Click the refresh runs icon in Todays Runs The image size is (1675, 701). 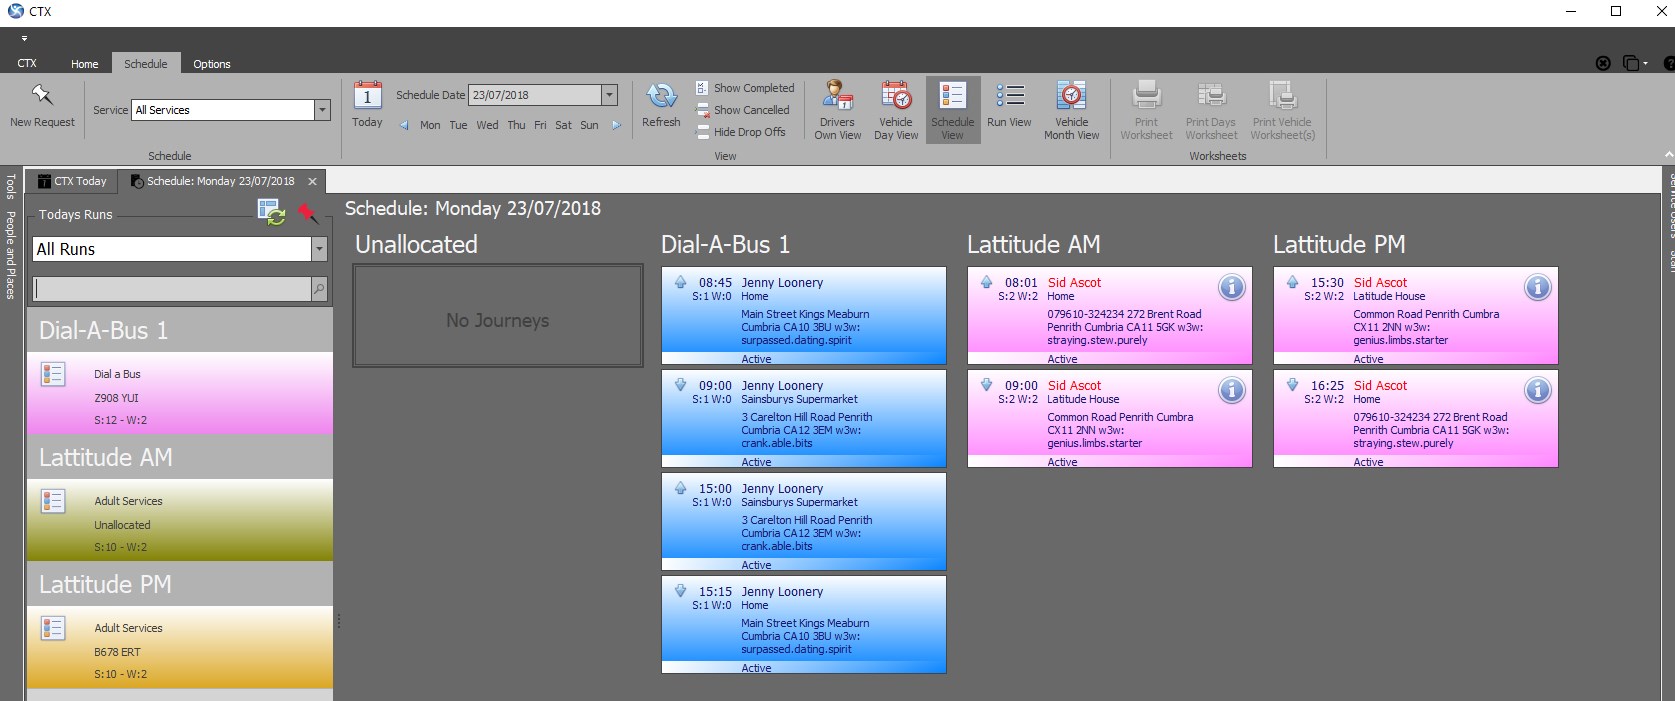click(x=271, y=212)
